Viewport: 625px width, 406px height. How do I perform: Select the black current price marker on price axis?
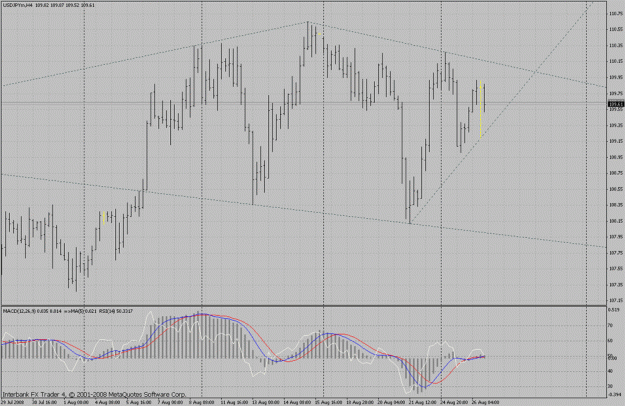click(616, 104)
